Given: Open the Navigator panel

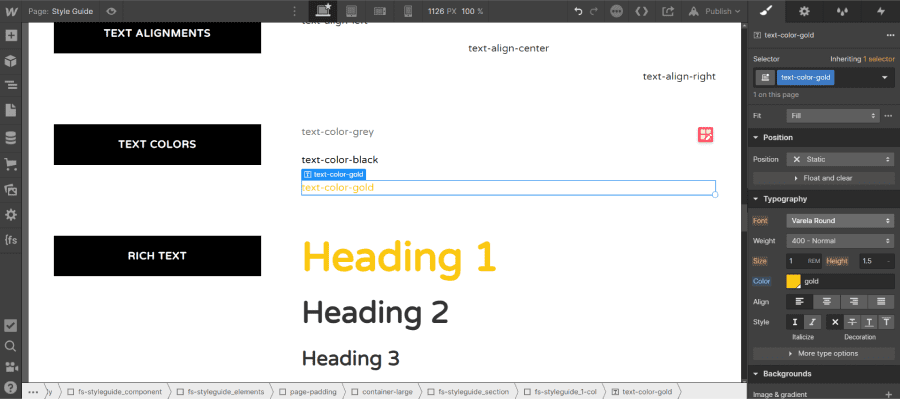Looking at the screenshot, I should point(11,86).
